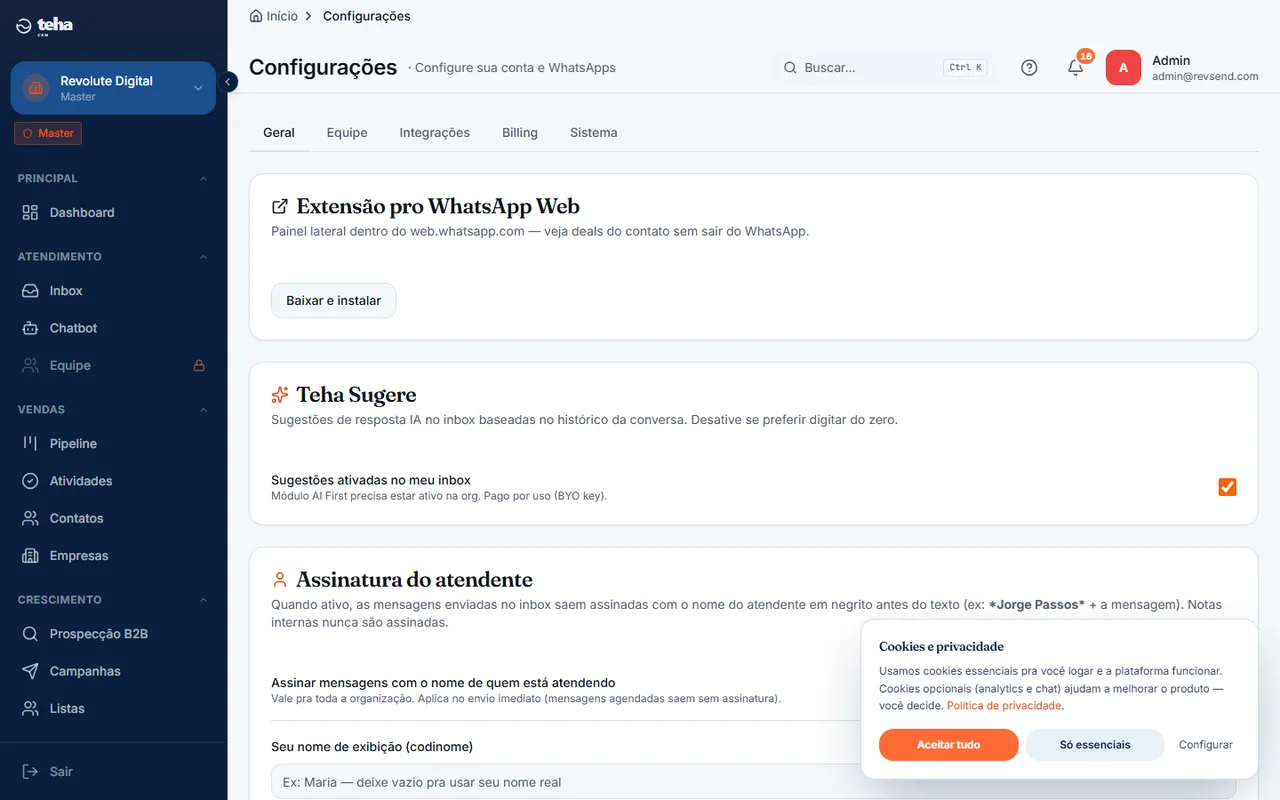Screen dimensions: 1280x800
Task: Switch to the Equipe tab
Action: (347, 132)
